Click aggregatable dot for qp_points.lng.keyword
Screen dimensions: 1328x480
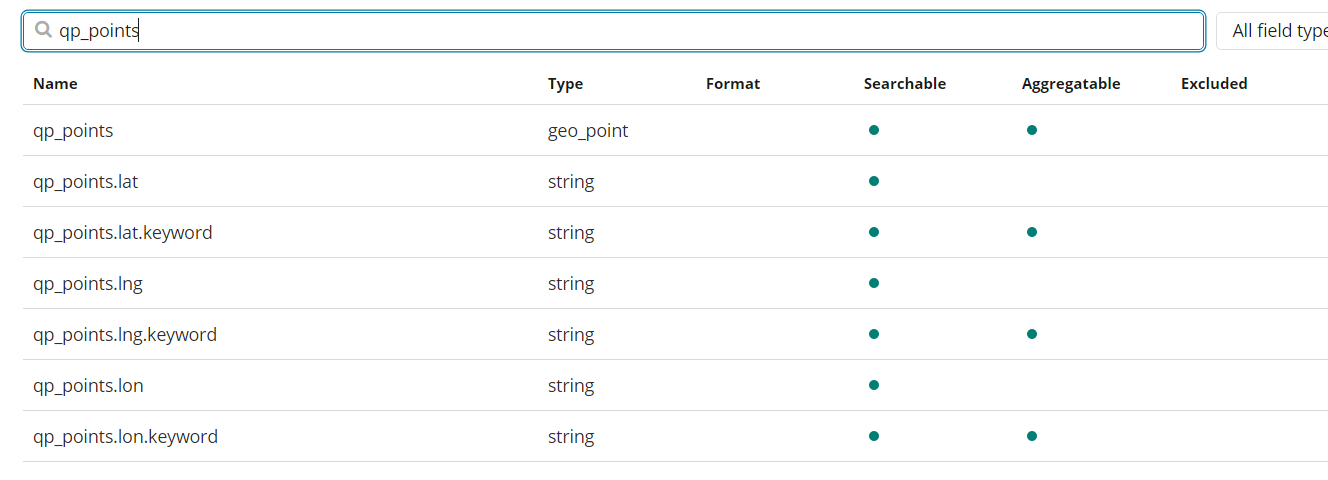point(1032,334)
